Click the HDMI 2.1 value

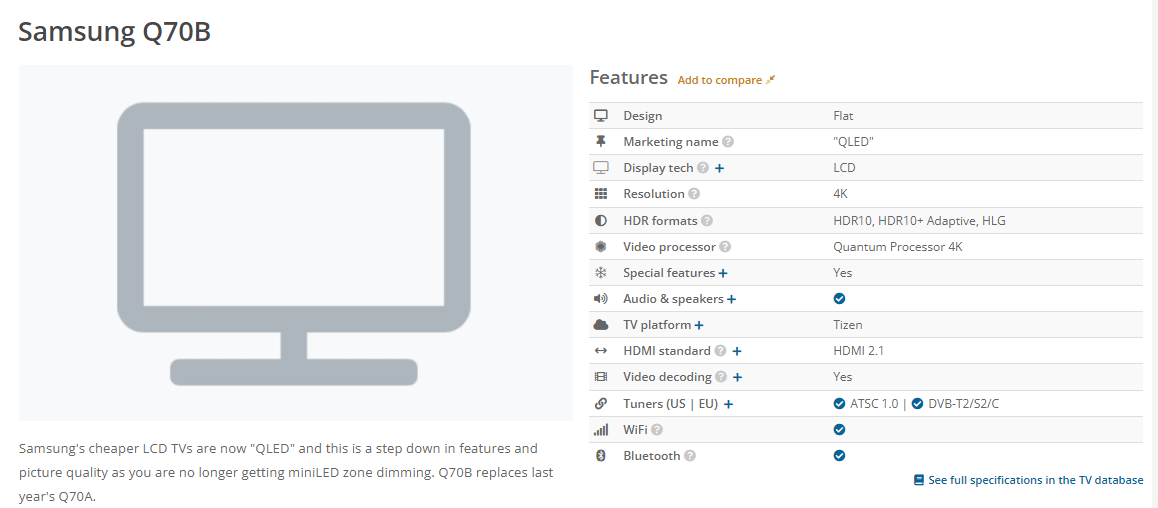(x=858, y=351)
